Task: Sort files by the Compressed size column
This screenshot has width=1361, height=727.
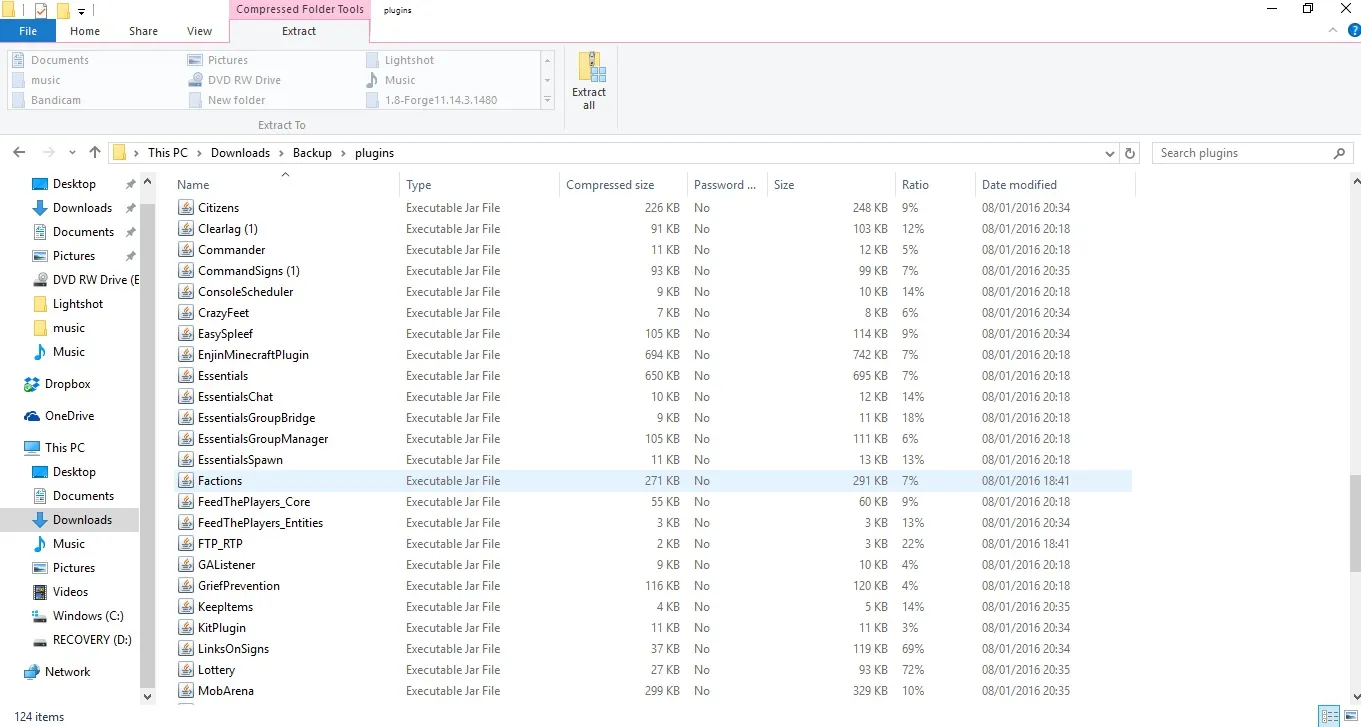Action: click(610, 185)
